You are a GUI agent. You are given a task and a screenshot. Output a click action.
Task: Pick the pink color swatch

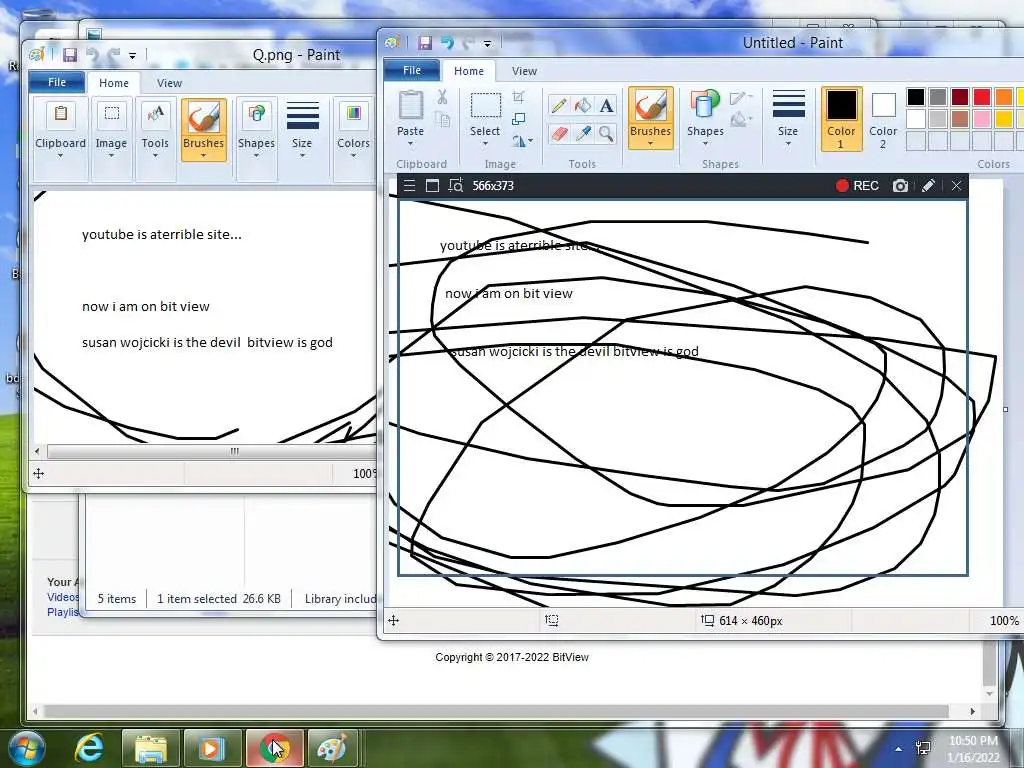tap(982, 119)
